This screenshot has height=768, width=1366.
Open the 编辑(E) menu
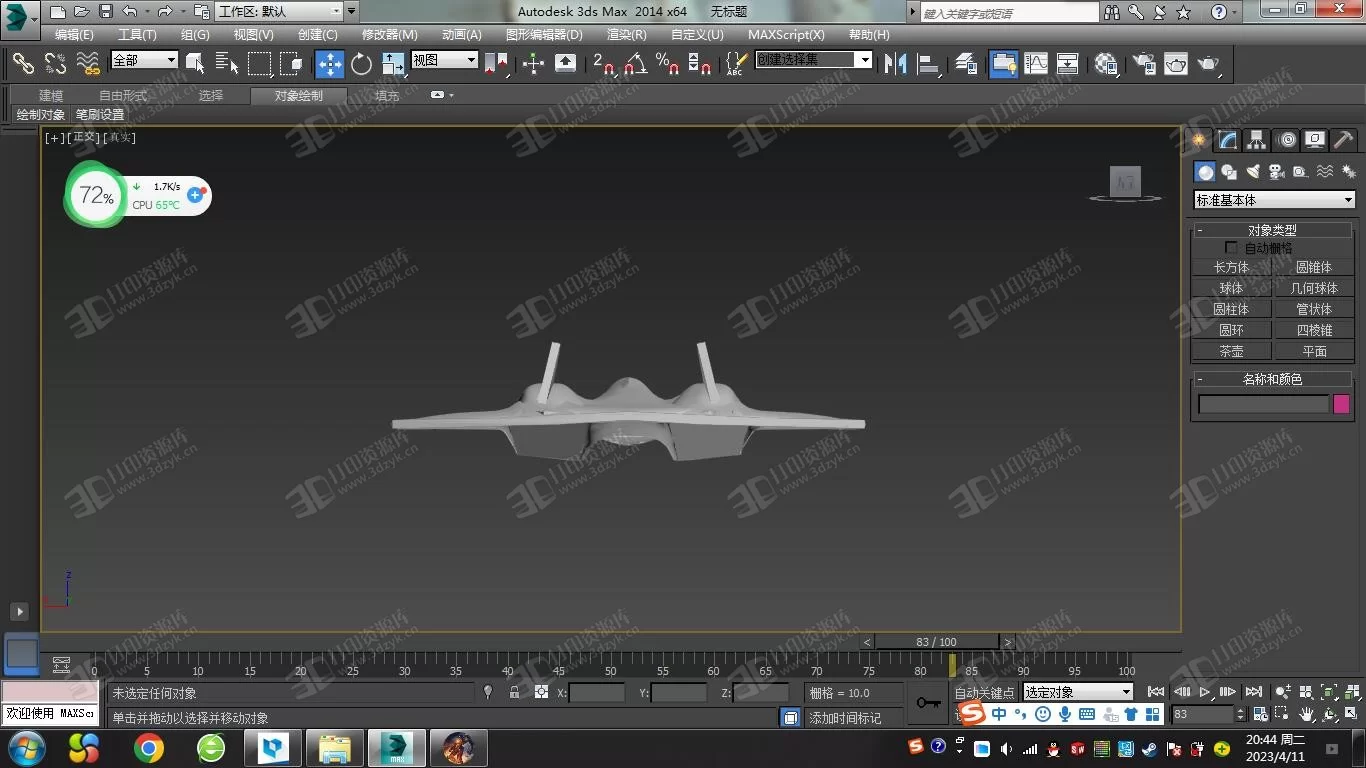point(74,34)
